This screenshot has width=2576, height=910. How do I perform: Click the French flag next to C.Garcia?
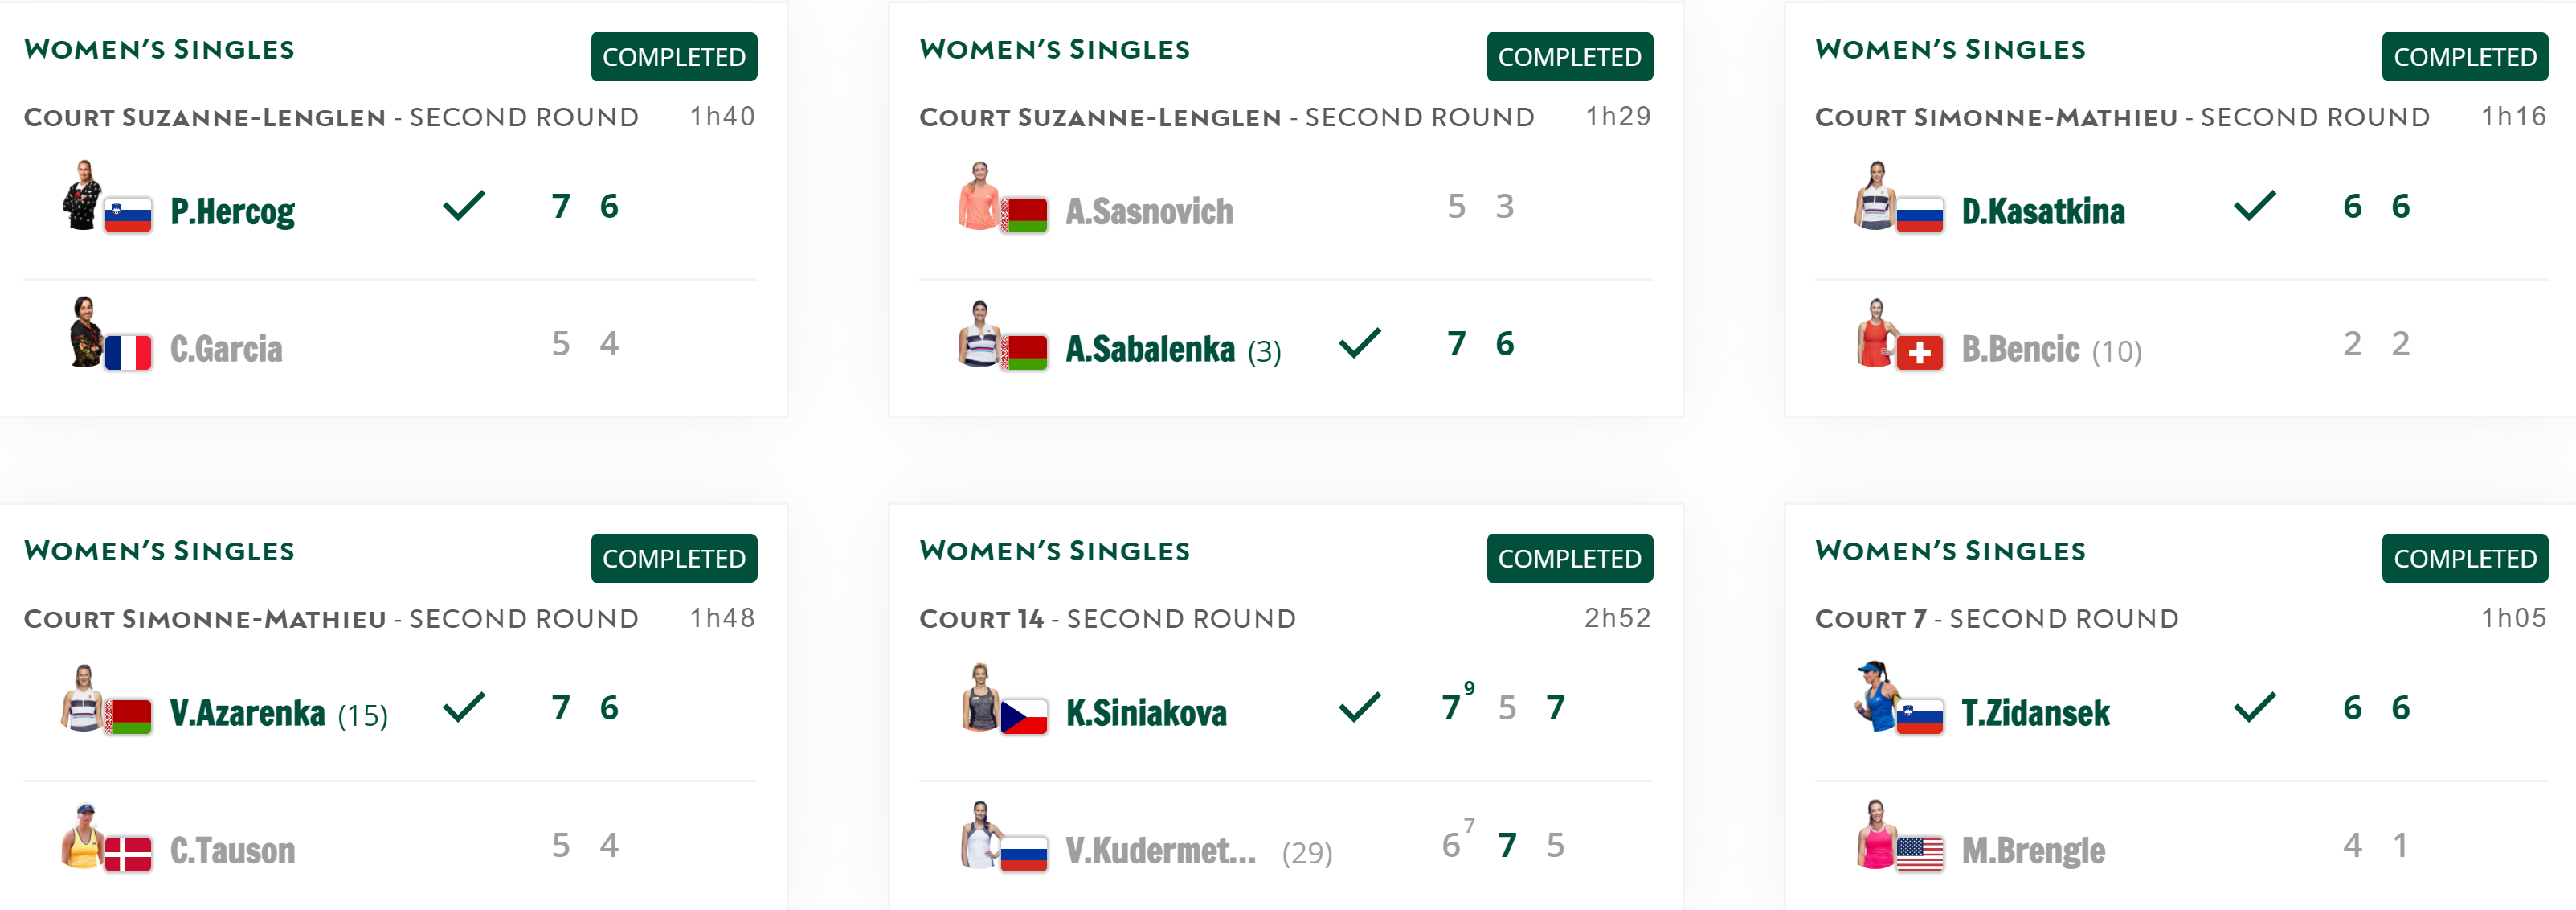(x=128, y=353)
